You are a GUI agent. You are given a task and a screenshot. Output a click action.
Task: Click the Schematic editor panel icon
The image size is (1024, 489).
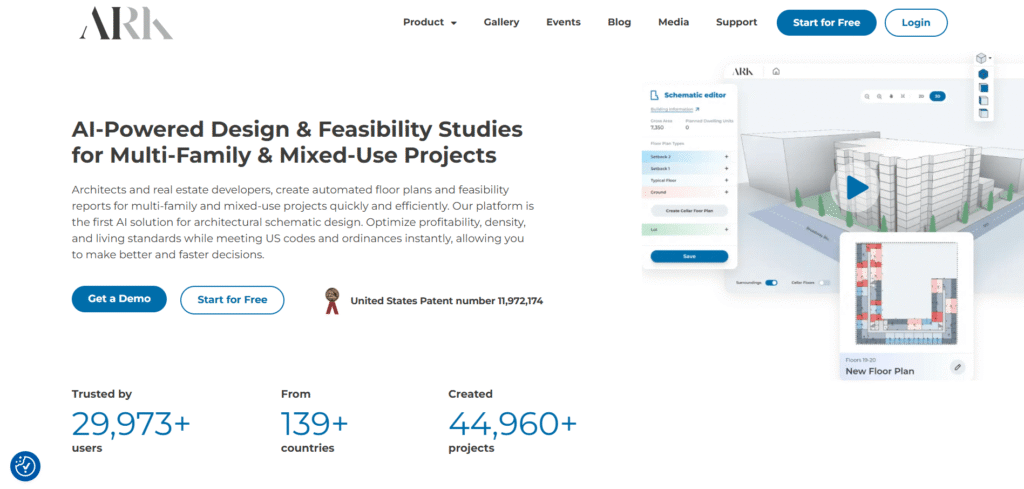point(655,95)
